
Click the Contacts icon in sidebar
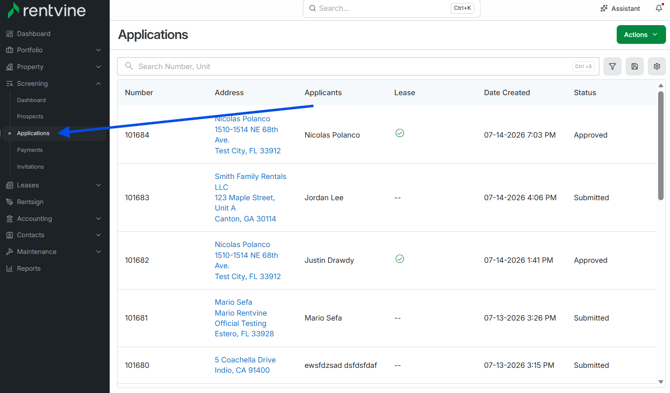[x=9, y=235]
